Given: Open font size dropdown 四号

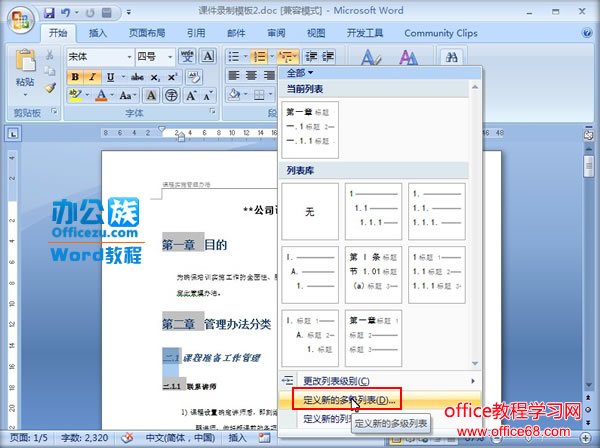Looking at the screenshot, I should click(170, 57).
